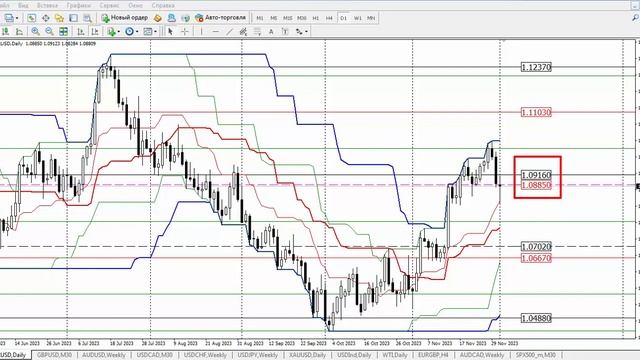The width and height of the screenshot is (640, 360).
Task: Open the Справка menu
Action: click(163, 6)
